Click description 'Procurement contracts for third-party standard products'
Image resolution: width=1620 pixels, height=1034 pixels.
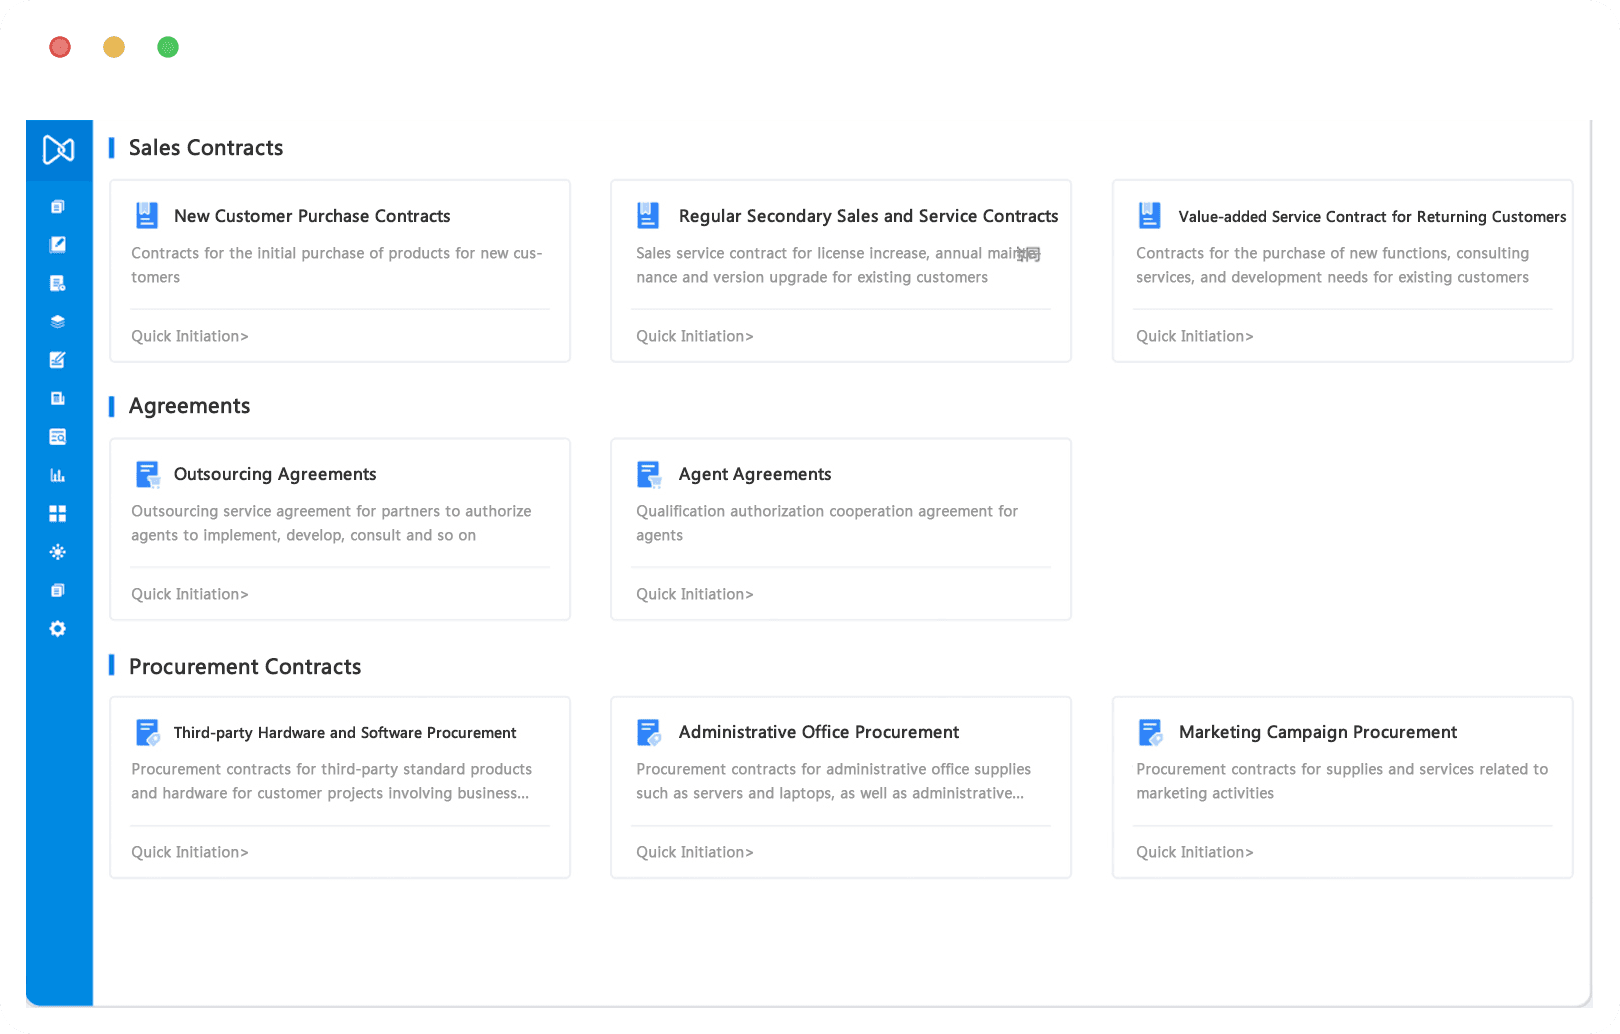(x=331, y=781)
